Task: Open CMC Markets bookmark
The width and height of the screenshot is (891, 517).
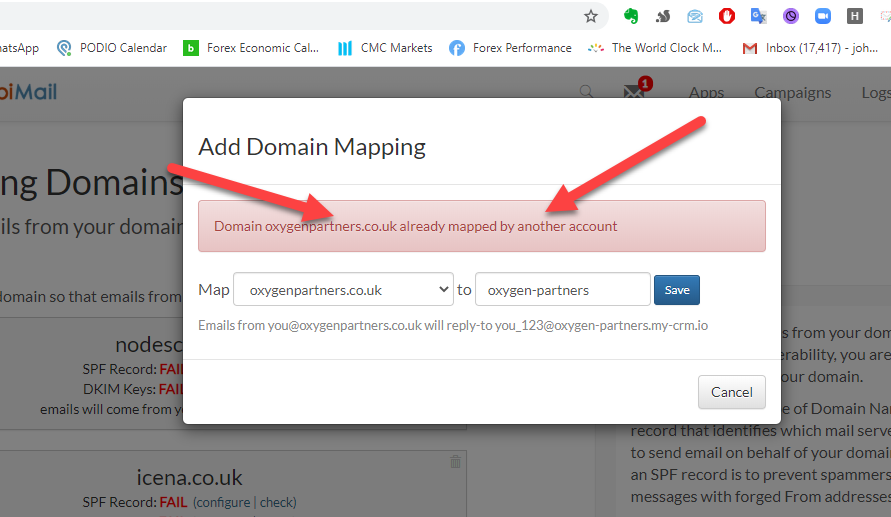Action: [x=385, y=48]
